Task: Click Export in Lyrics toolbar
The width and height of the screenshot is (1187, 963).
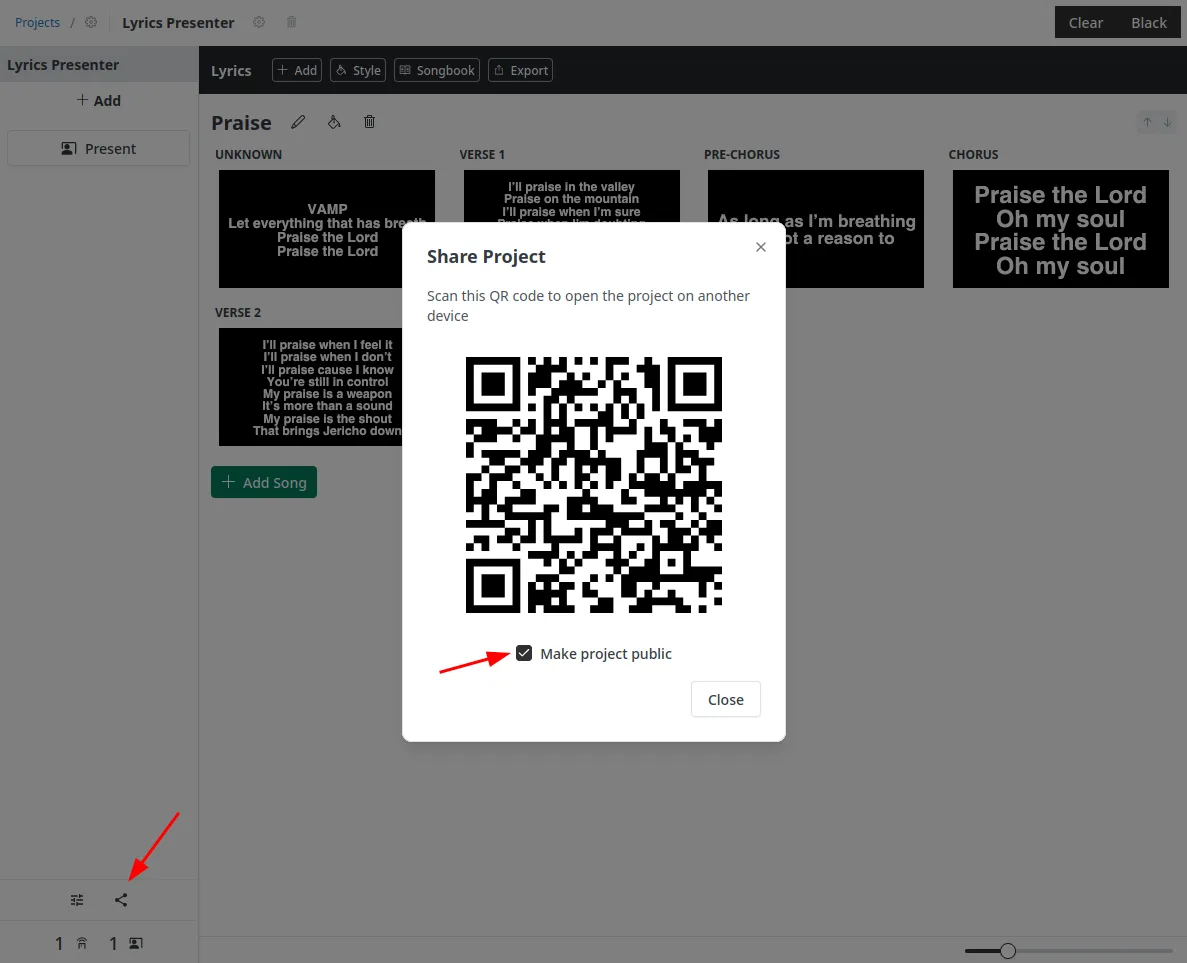Action: pyautogui.click(x=520, y=70)
